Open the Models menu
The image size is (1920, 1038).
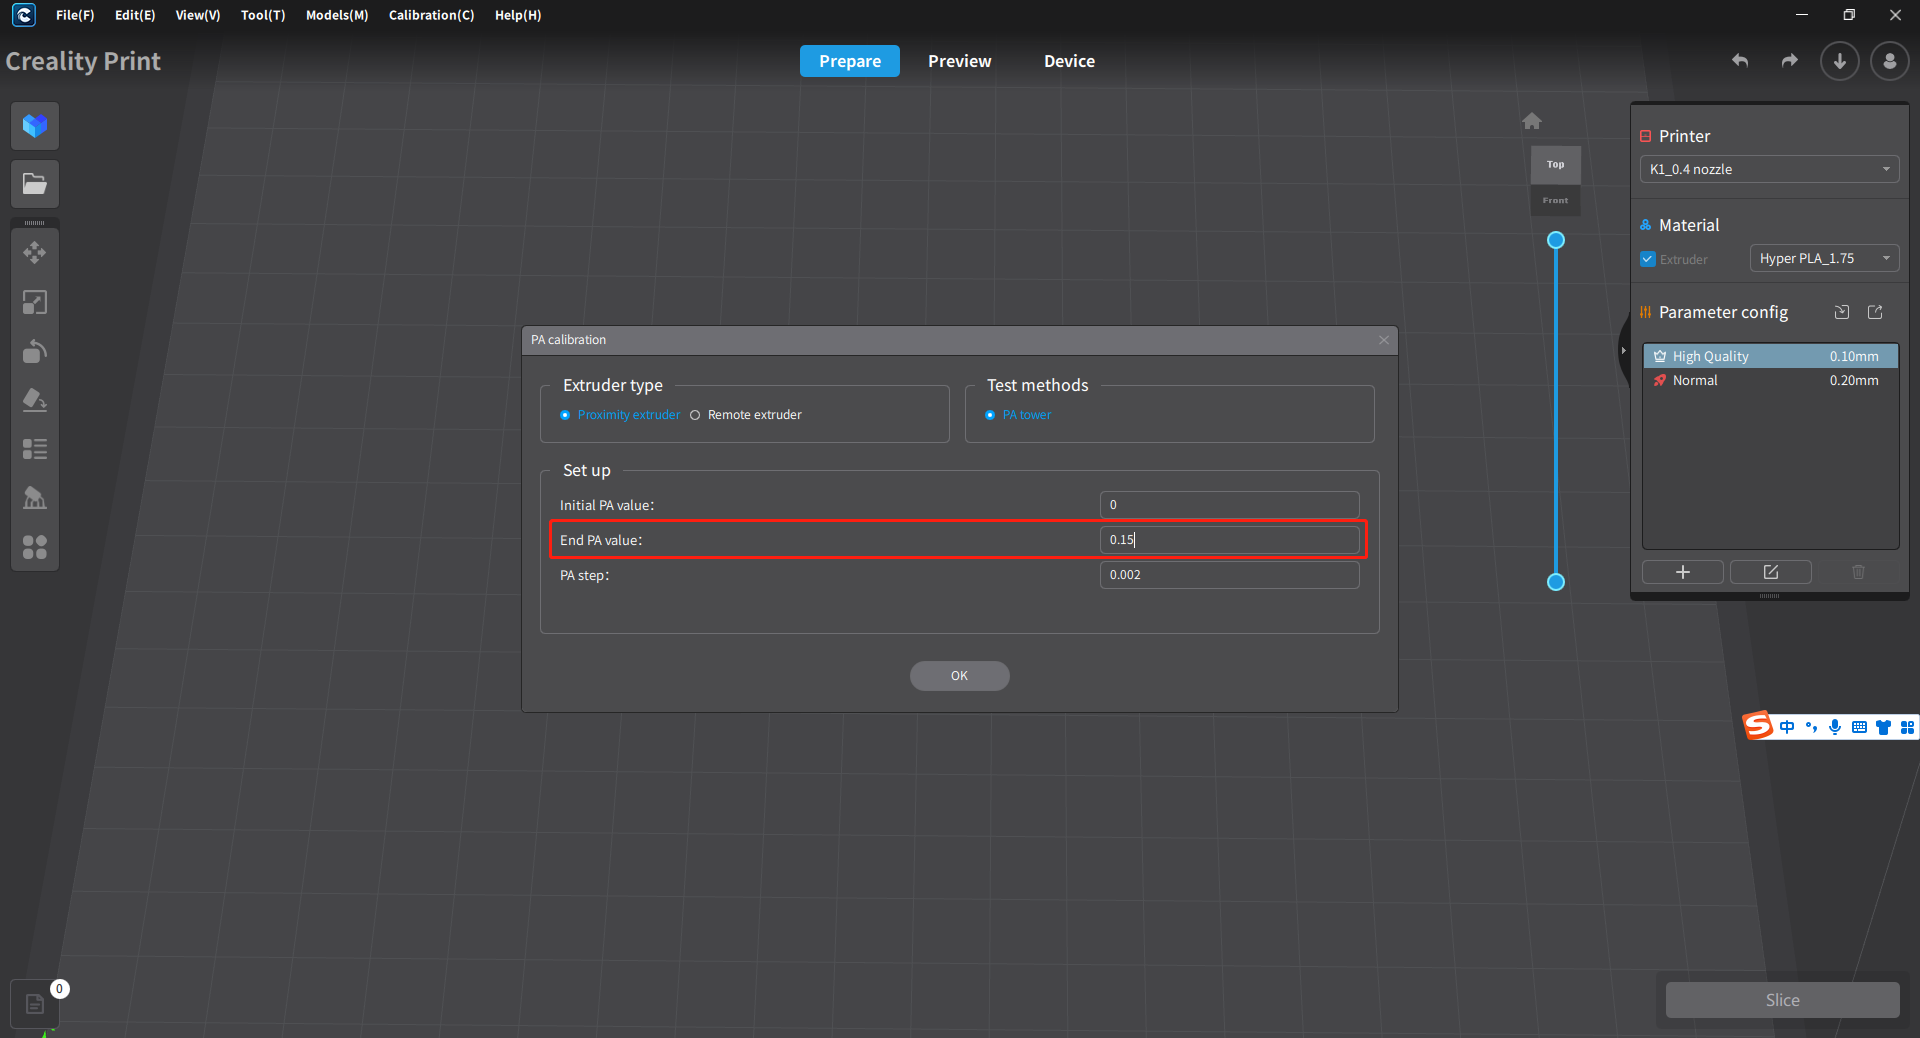pyautogui.click(x=337, y=15)
